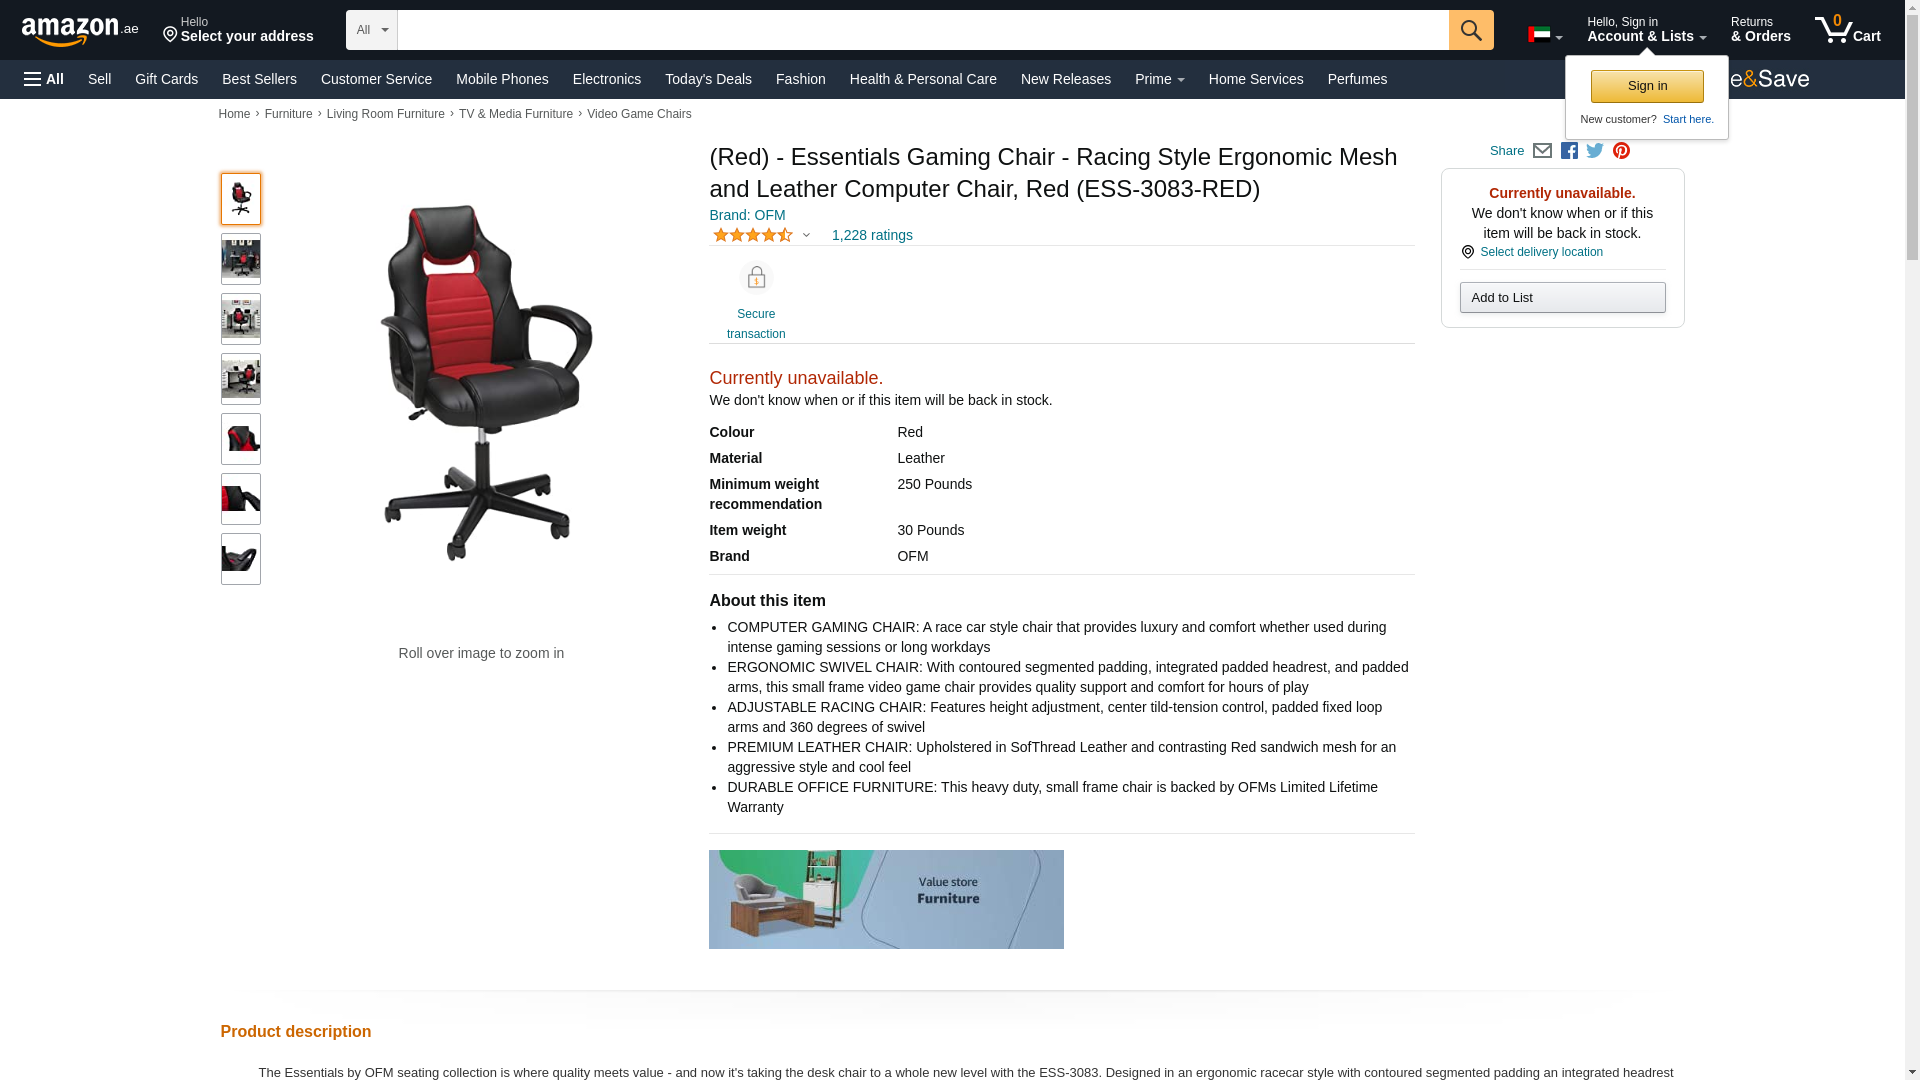
Task: Click the yellow Sign in button
Action: coord(1647,86)
